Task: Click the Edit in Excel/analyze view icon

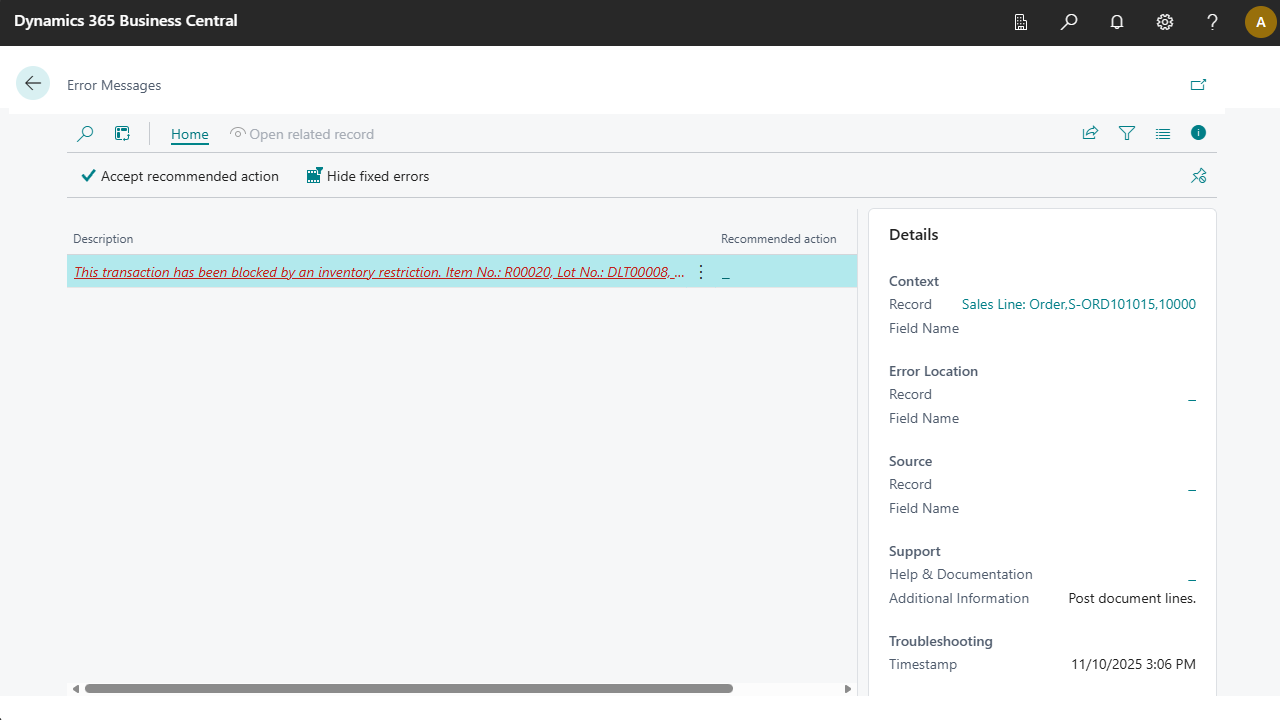Action: [122, 134]
